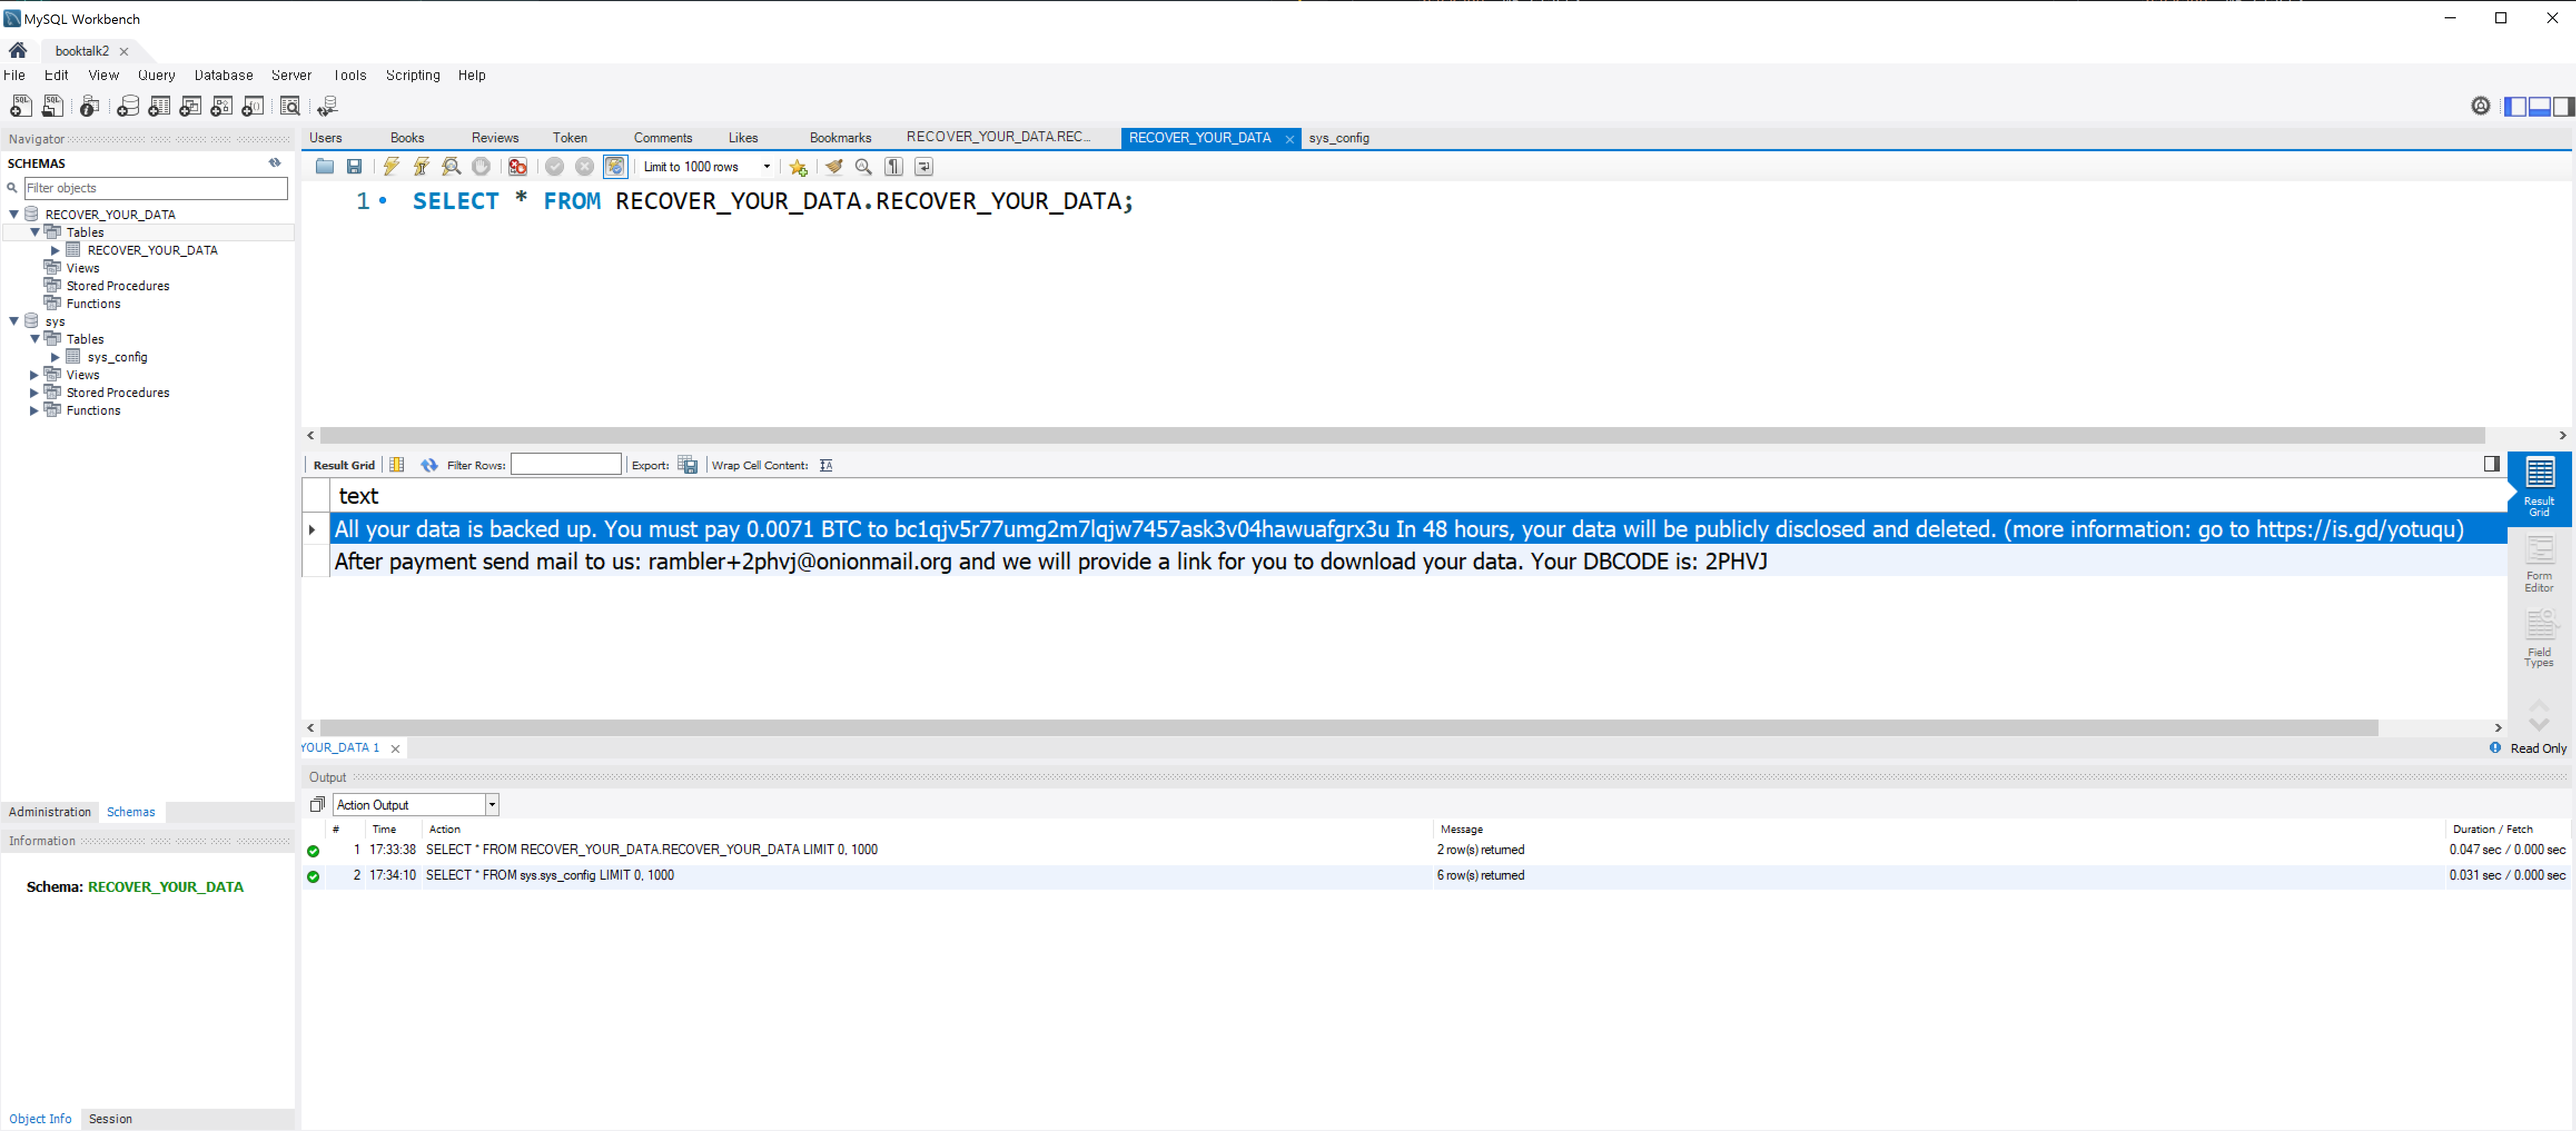Expand the sys Views tree node
This screenshot has width=2576, height=1131.
tap(34, 375)
